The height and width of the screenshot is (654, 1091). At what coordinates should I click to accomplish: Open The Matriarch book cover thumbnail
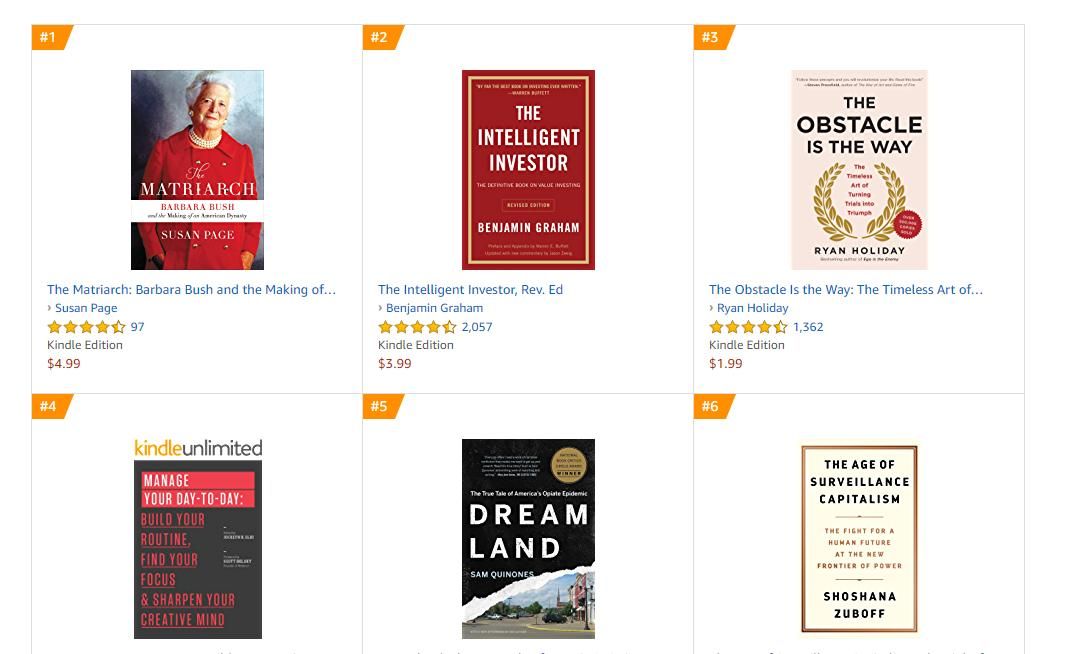point(197,169)
